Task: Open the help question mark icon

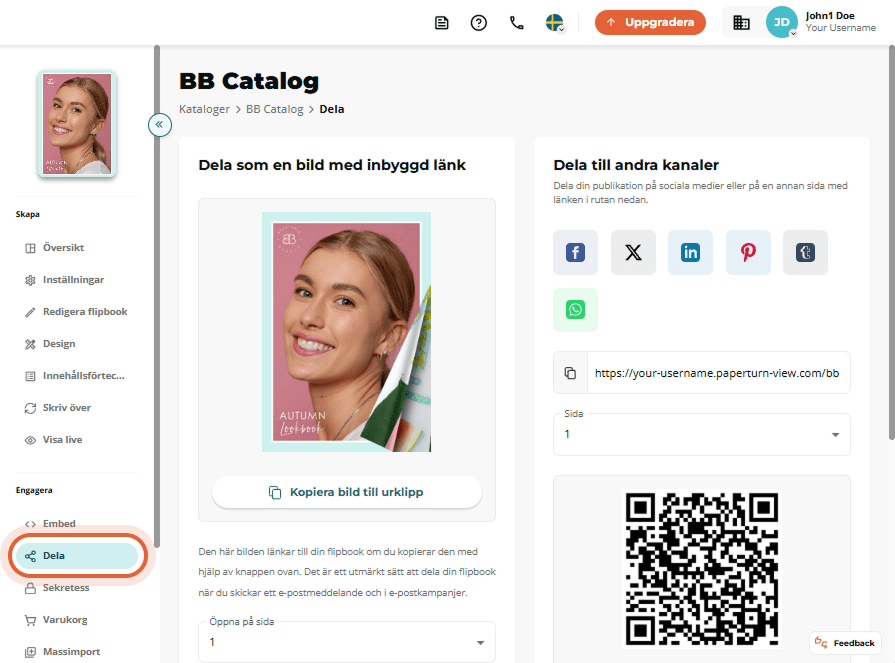Action: coord(478,23)
